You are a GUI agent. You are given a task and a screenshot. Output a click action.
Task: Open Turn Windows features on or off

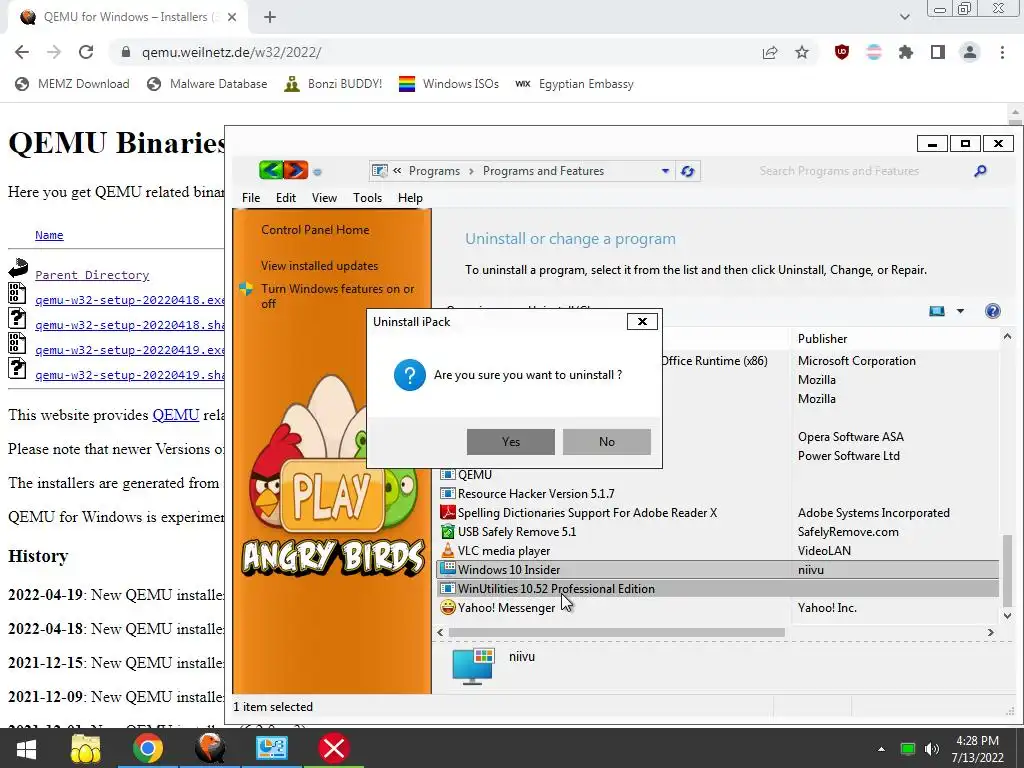click(338, 296)
